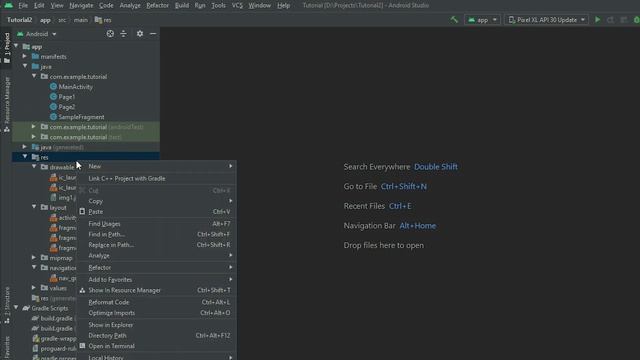Open the Favorites side tab

coord(7,348)
